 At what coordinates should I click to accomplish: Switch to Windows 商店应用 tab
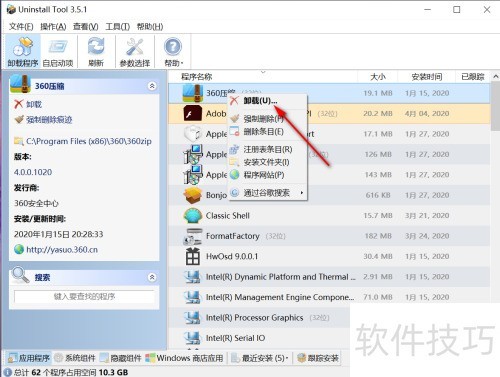point(184,358)
